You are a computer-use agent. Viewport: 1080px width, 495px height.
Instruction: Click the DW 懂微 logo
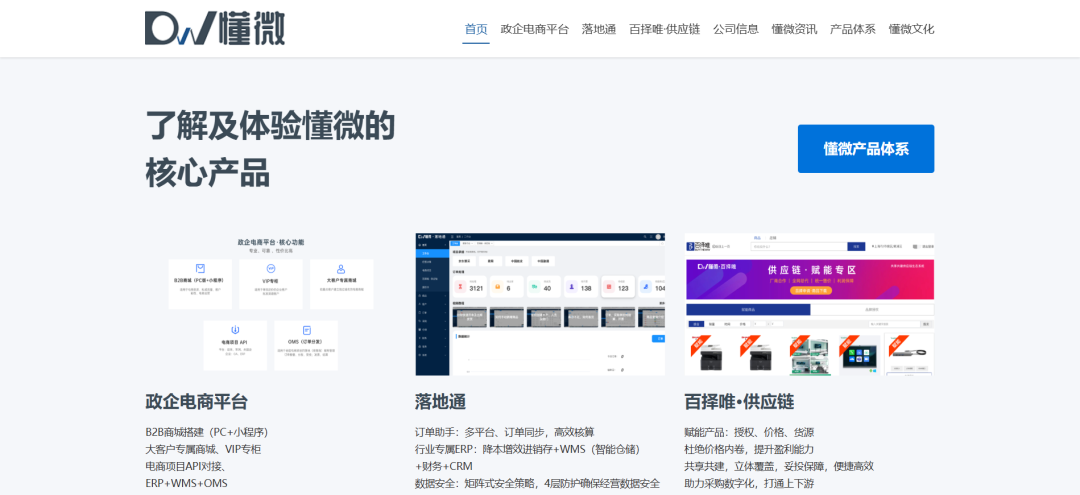214,28
